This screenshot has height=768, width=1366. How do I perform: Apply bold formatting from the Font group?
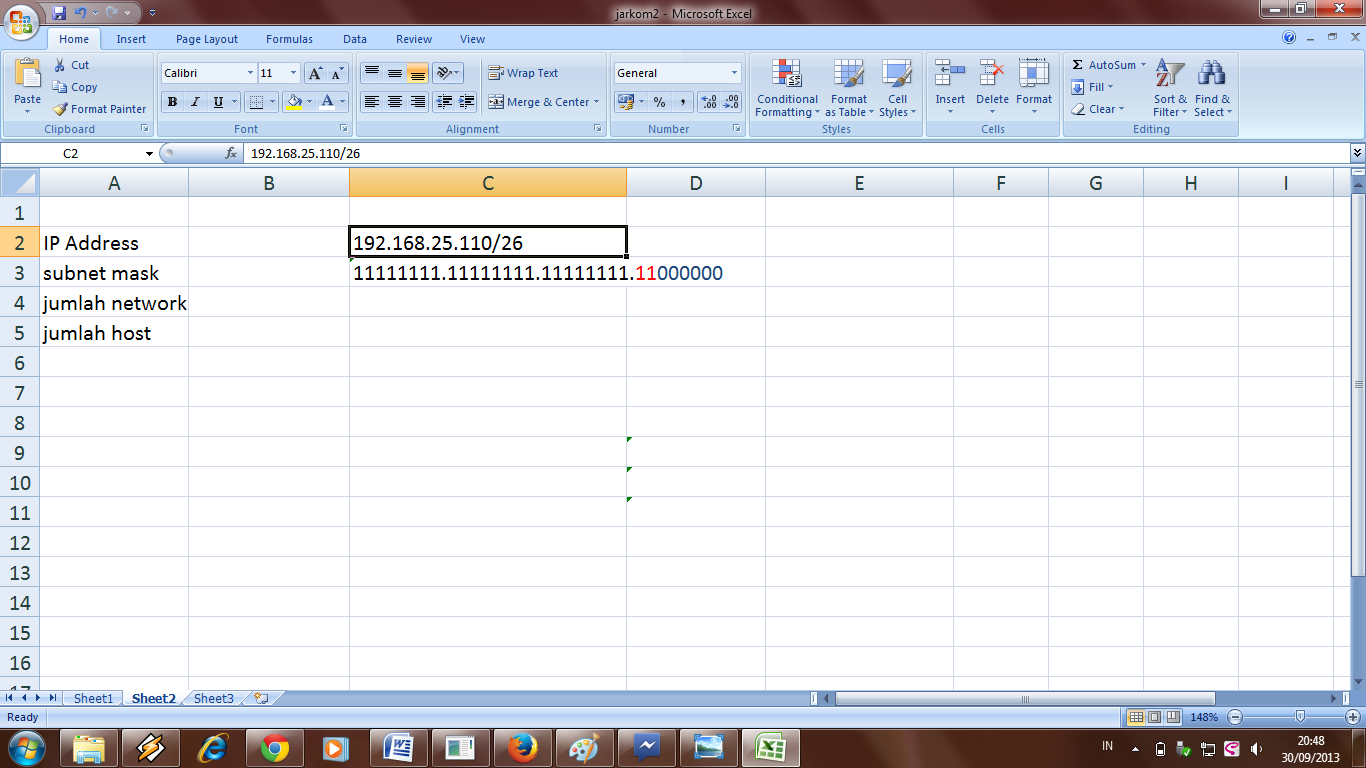[171, 102]
